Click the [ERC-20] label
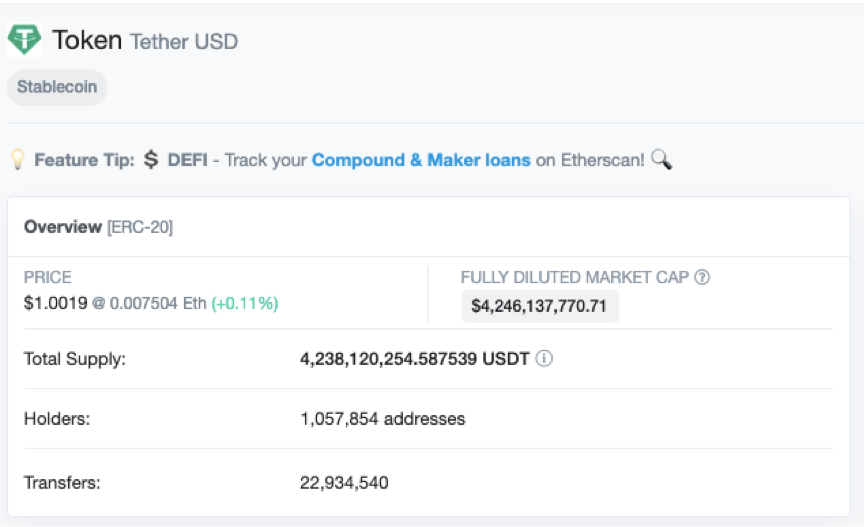 coord(140,227)
